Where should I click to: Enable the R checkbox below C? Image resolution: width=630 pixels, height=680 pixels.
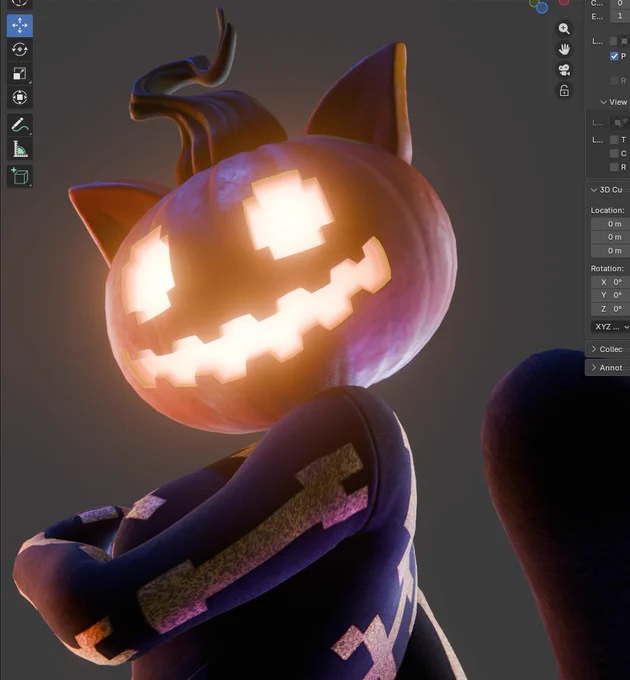614,167
